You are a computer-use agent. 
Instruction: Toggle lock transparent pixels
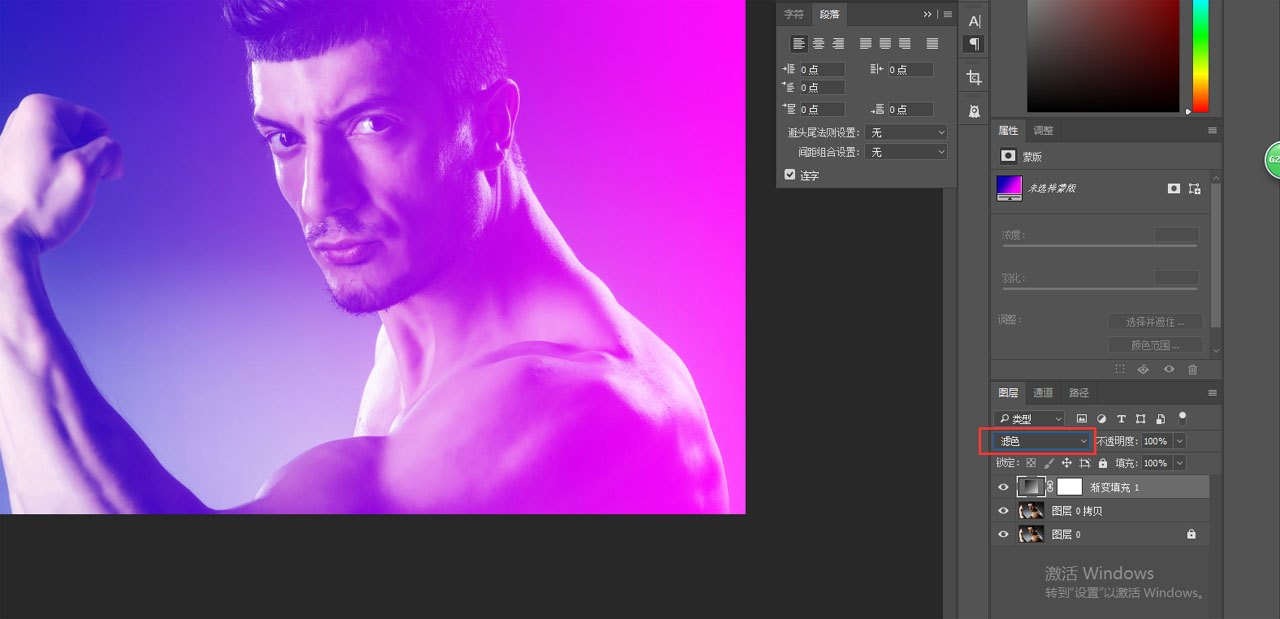click(x=1031, y=463)
